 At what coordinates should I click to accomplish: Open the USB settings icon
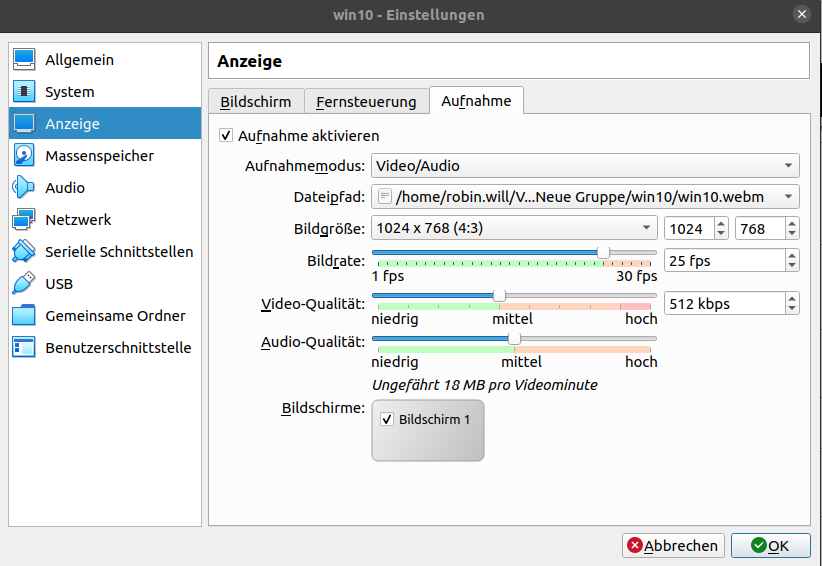click(24, 284)
